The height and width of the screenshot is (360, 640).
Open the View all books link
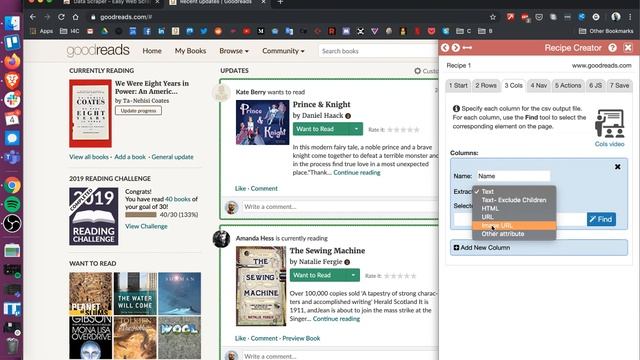(x=89, y=157)
